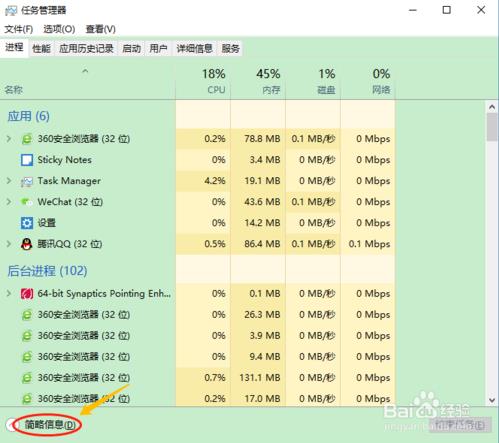Expand the 腾讯QQ (32 位) entry
Image resolution: width=499 pixels, height=443 pixels.
9,244
